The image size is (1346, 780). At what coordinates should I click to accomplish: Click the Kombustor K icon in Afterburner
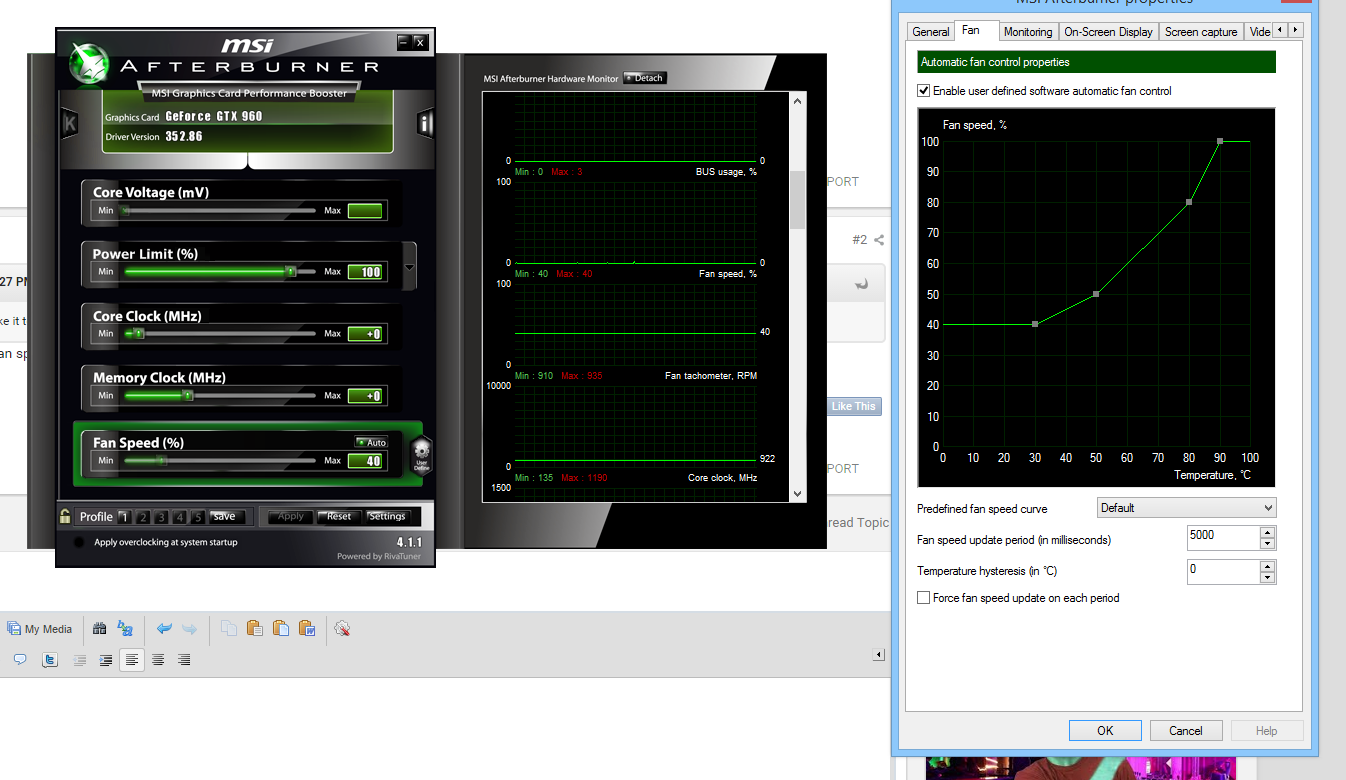69,124
